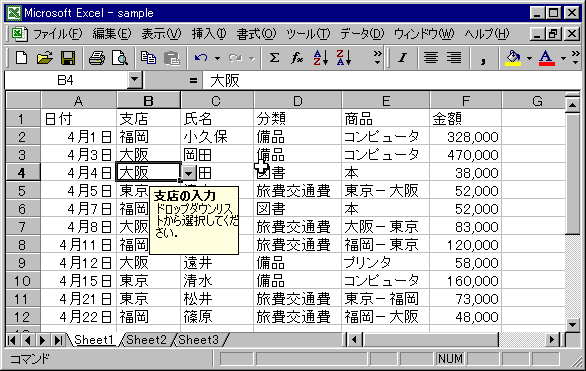Open the Name Box dropdown
This screenshot has width=586, height=371.
(135, 80)
